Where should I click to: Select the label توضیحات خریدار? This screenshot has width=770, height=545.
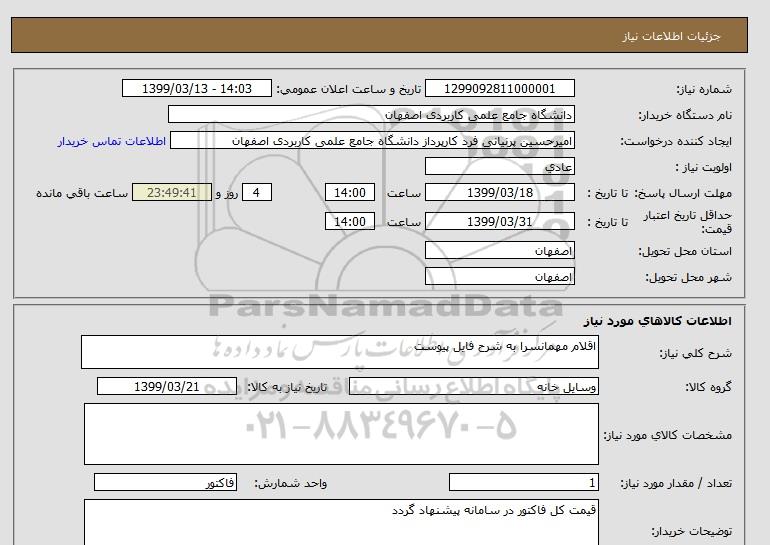pyautogui.click(x=691, y=531)
